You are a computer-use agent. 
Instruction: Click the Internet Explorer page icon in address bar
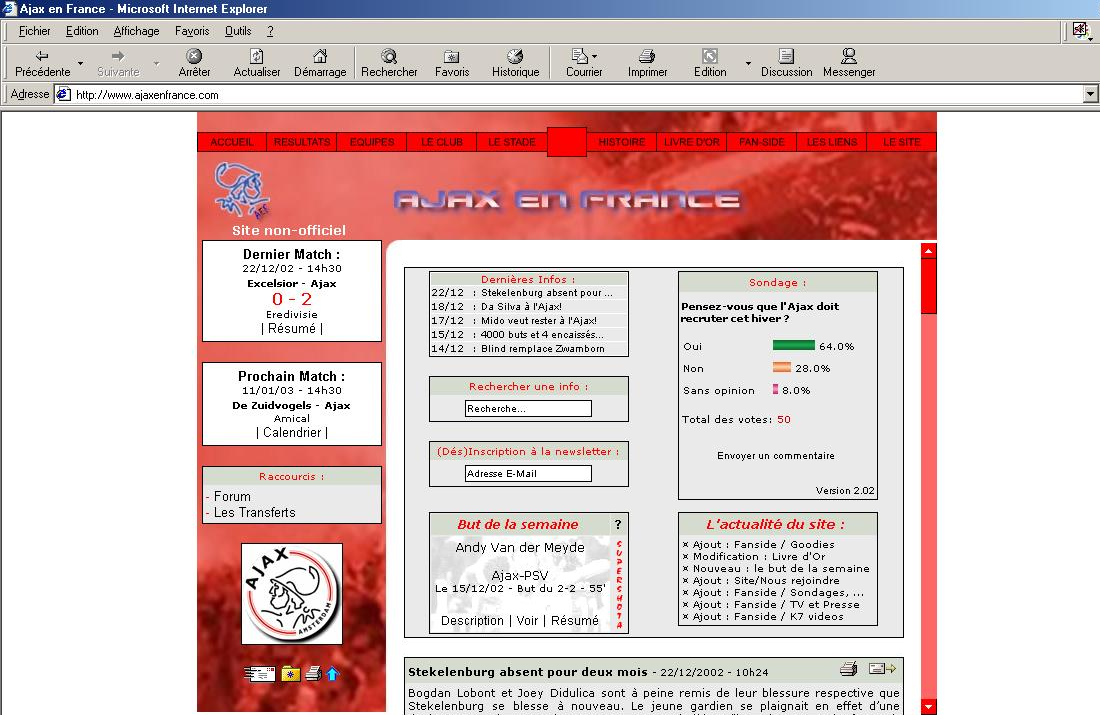click(64, 94)
